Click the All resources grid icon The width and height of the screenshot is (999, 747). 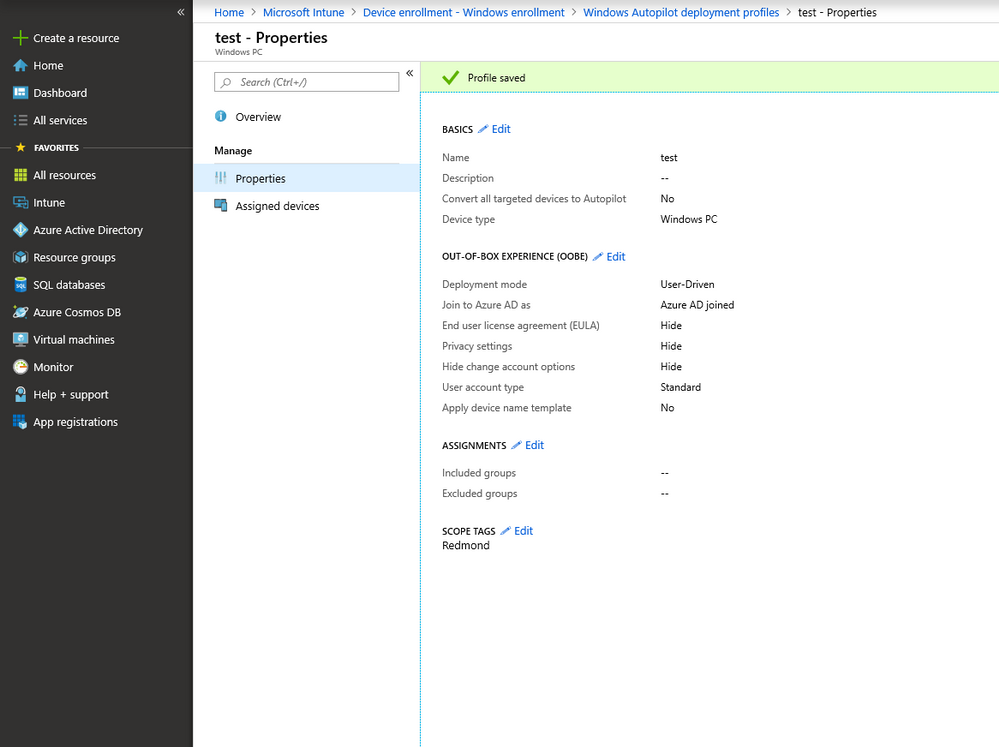pos(20,175)
